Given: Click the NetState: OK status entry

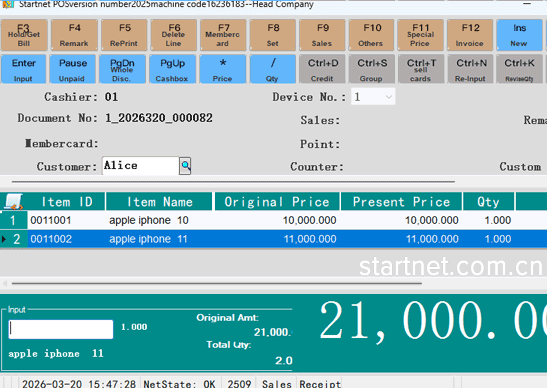Looking at the screenshot, I should (x=180, y=384).
